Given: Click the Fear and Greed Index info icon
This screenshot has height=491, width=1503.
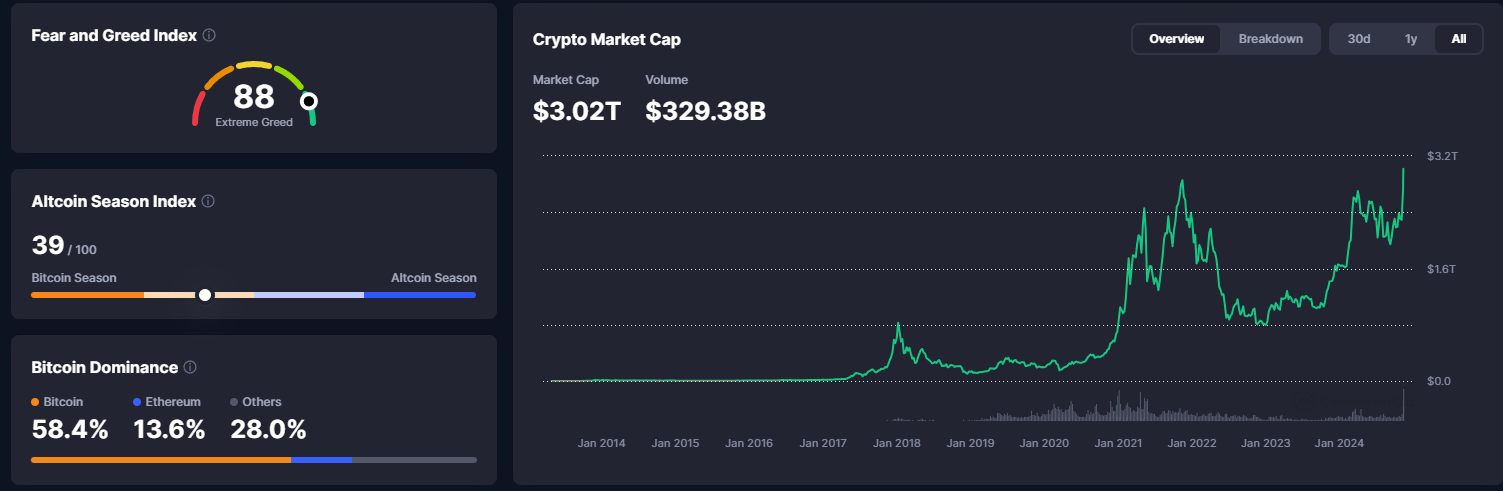Looking at the screenshot, I should (209, 35).
